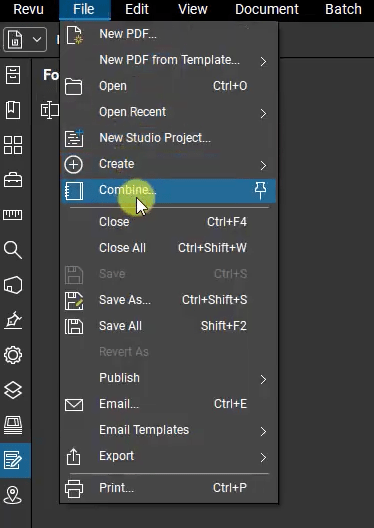Click the Save All disks icon
This screenshot has width=374, height=528.
pyautogui.click(x=74, y=327)
